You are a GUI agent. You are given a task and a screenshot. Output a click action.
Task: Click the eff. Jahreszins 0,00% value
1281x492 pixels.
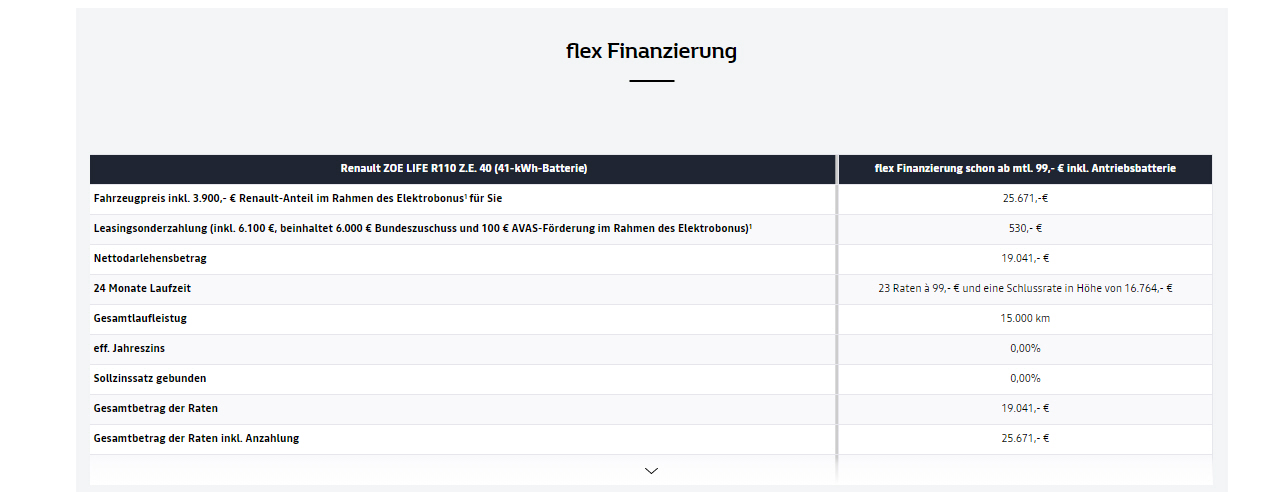(x=1025, y=349)
